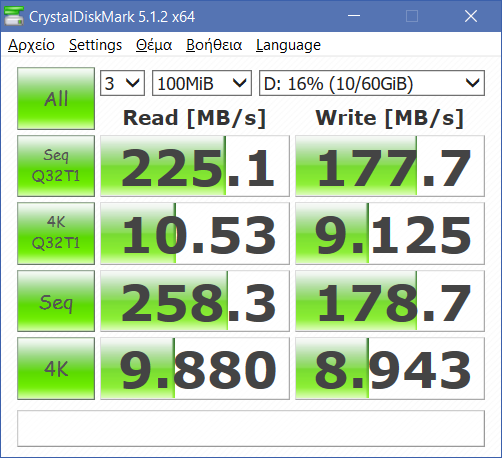Open the Settings menu
This screenshot has width=502, height=458.
point(95,45)
